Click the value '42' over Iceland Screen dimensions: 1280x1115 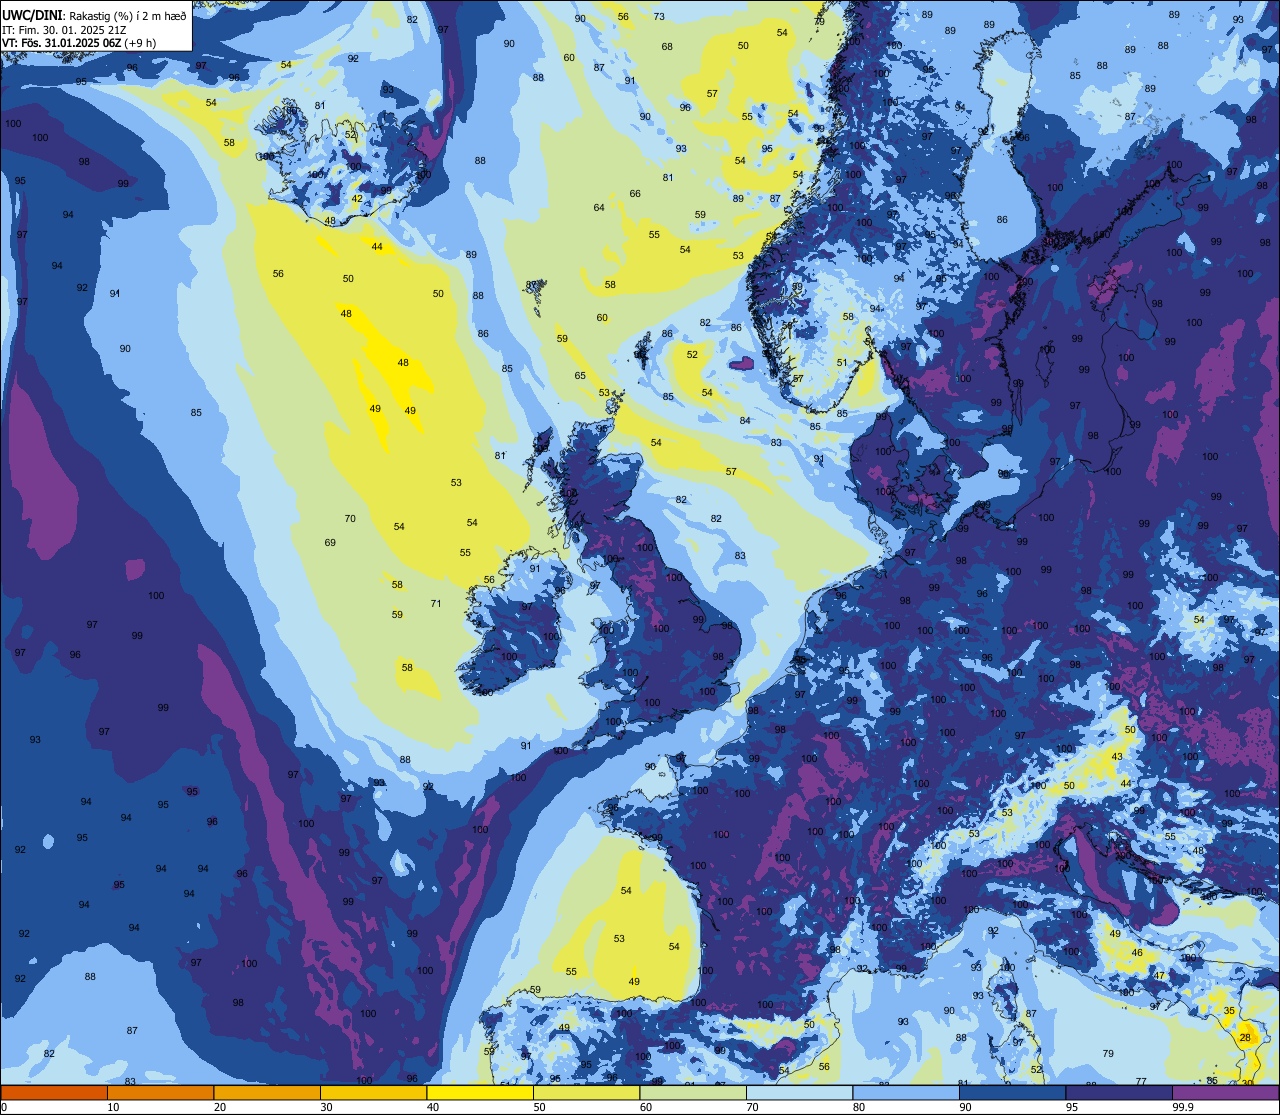[x=357, y=199]
